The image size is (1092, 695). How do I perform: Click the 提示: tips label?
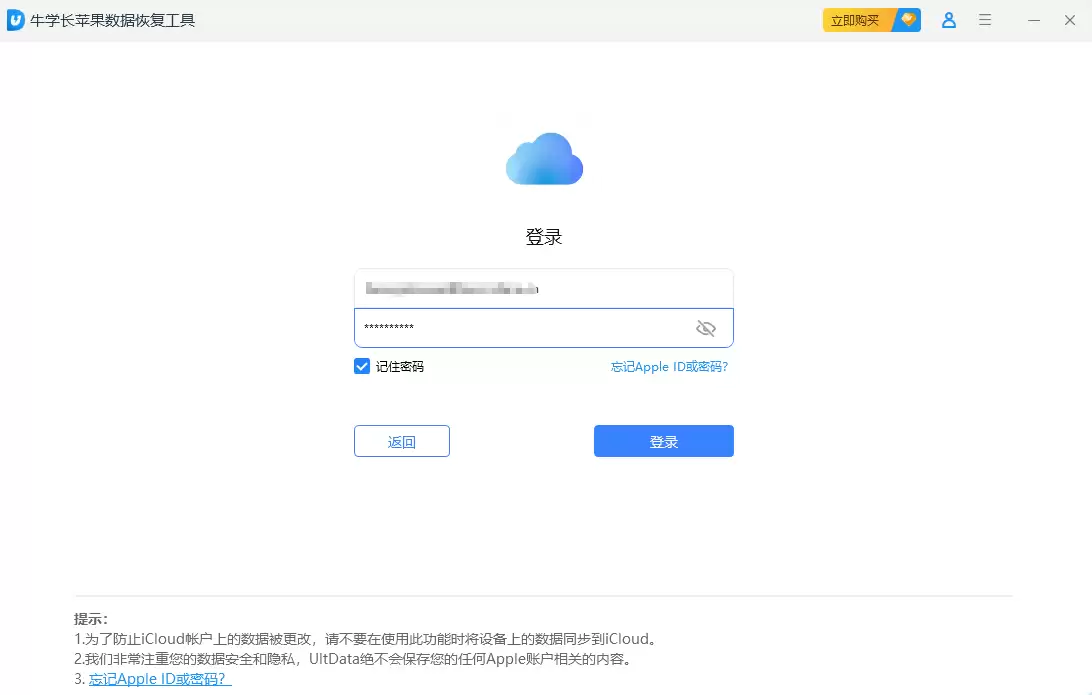pos(91,619)
